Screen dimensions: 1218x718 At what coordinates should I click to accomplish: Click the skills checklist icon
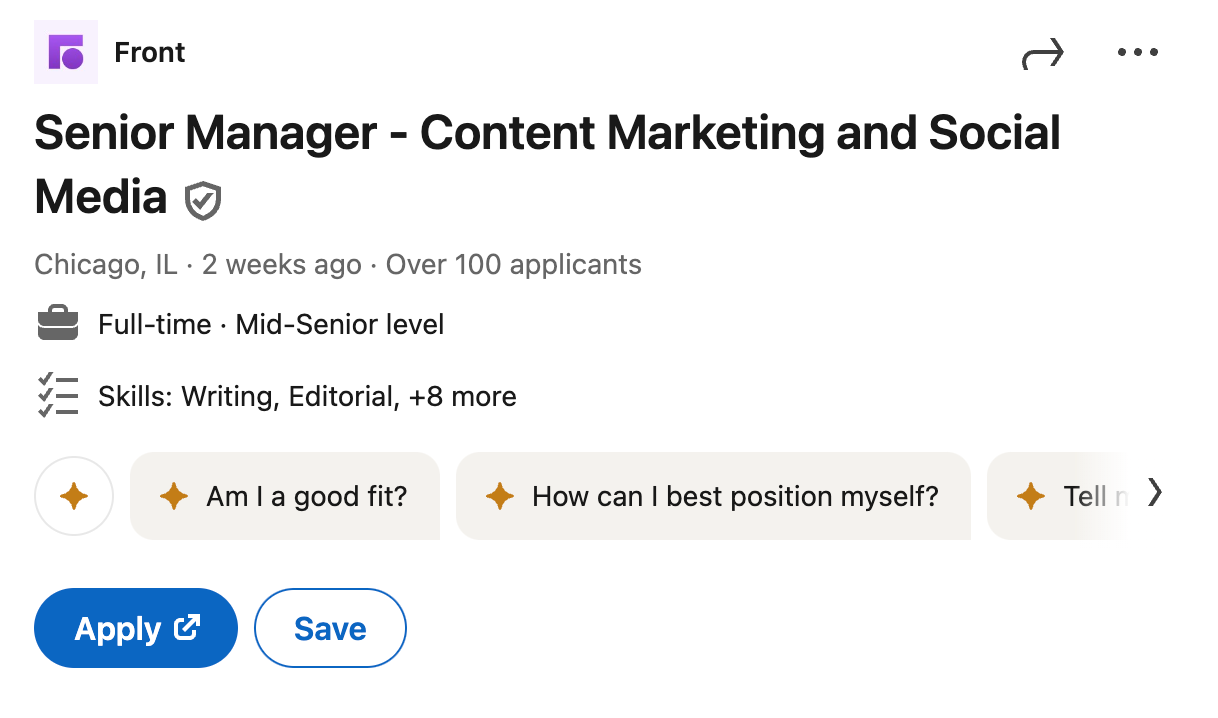point(57,395)
